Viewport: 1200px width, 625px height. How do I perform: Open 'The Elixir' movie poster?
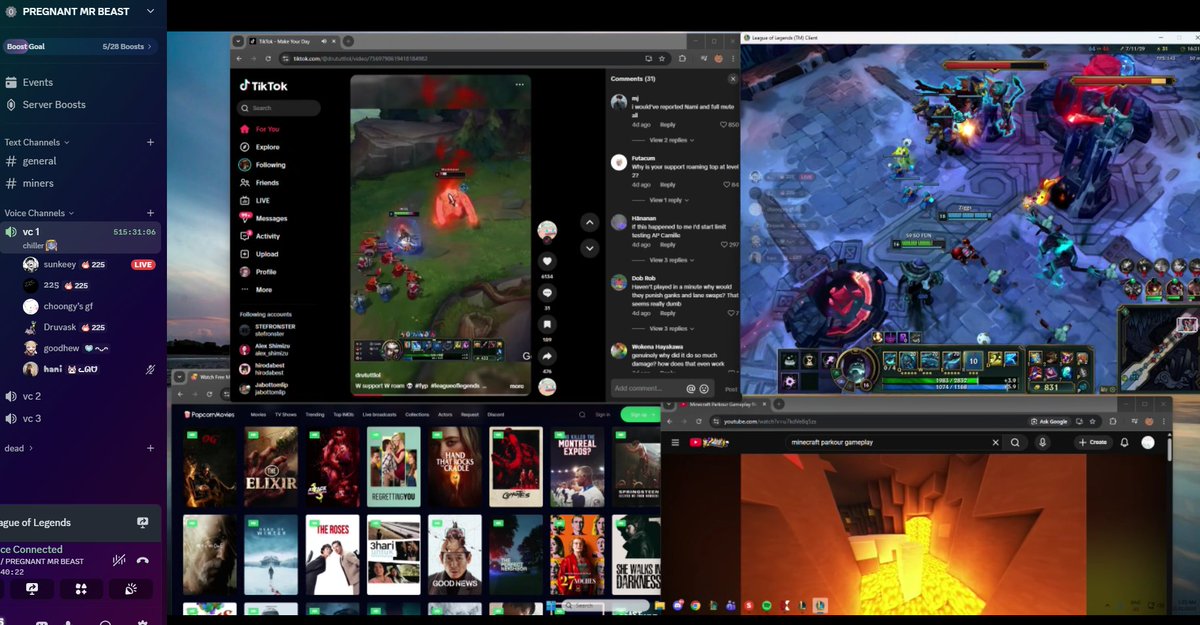pyautogui.click(x=271, y=467)
